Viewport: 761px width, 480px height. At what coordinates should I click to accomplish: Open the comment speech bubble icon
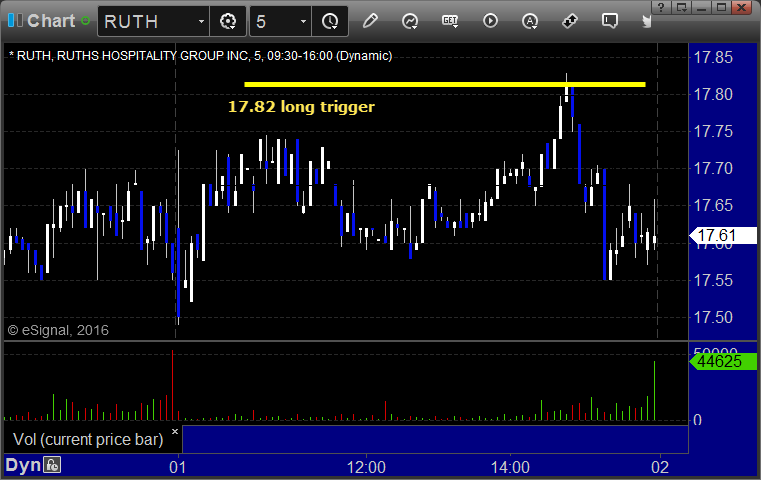(610, 21)
